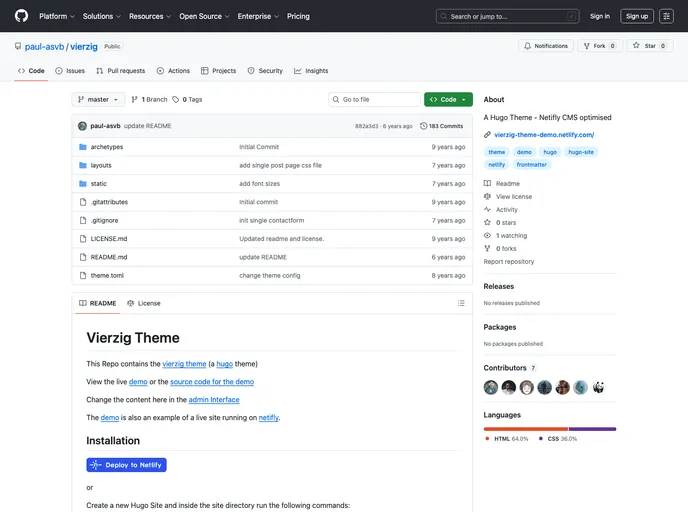Star the vierzig repository
688x512 pixels.
645,46
